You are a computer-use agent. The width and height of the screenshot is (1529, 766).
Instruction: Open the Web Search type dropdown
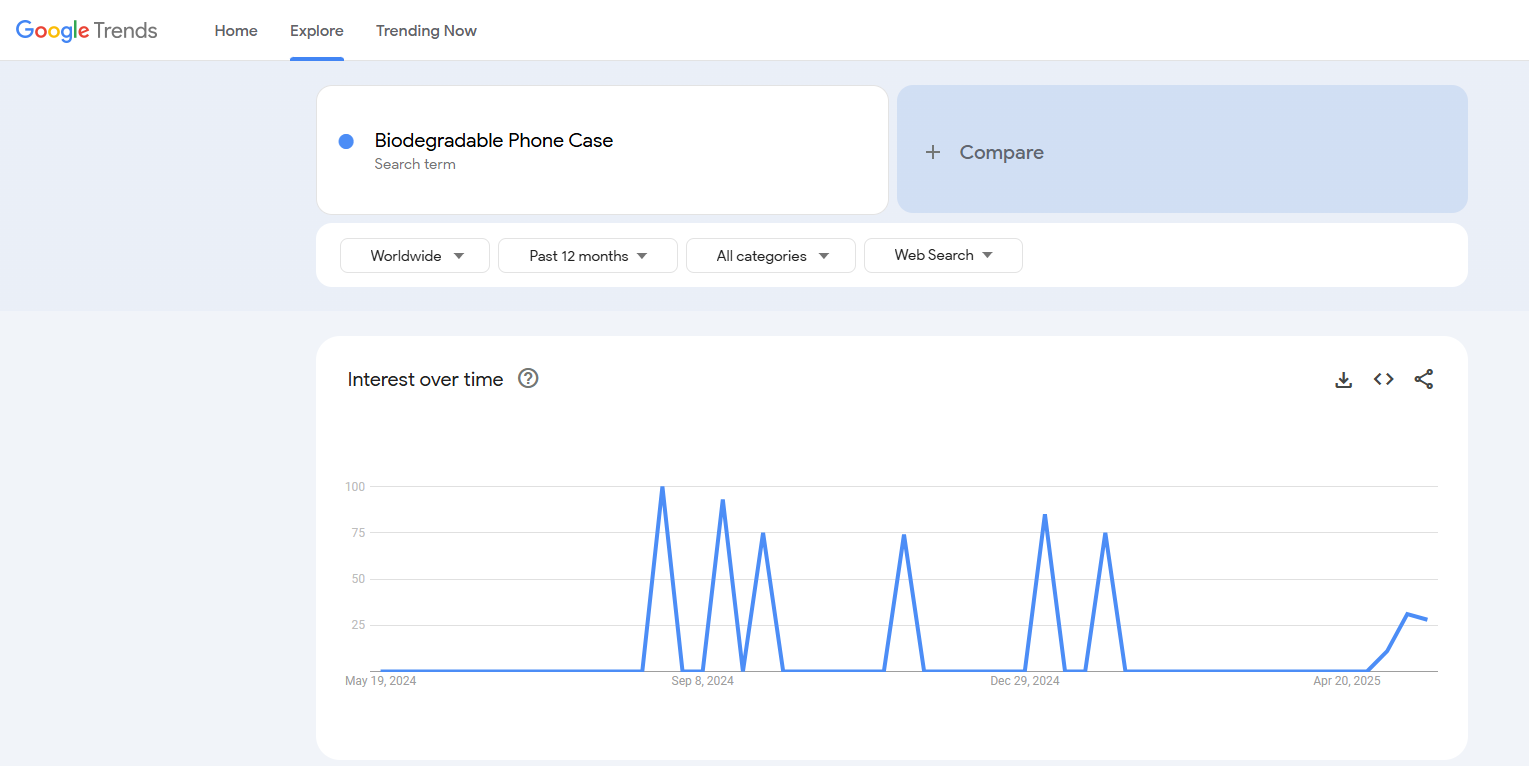tap(943, 255)
